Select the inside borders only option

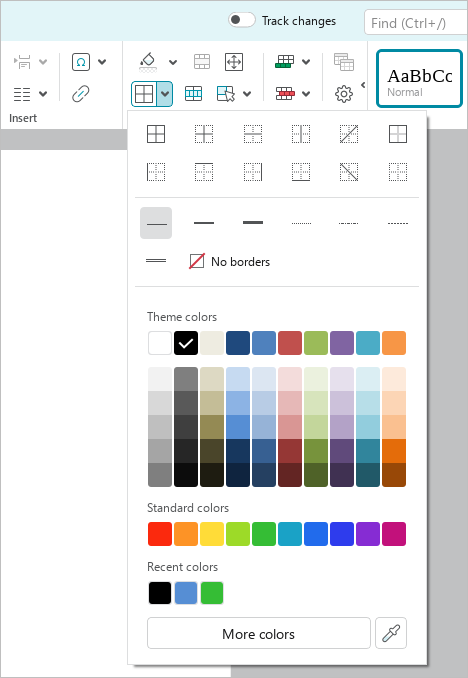pos(204,134)
